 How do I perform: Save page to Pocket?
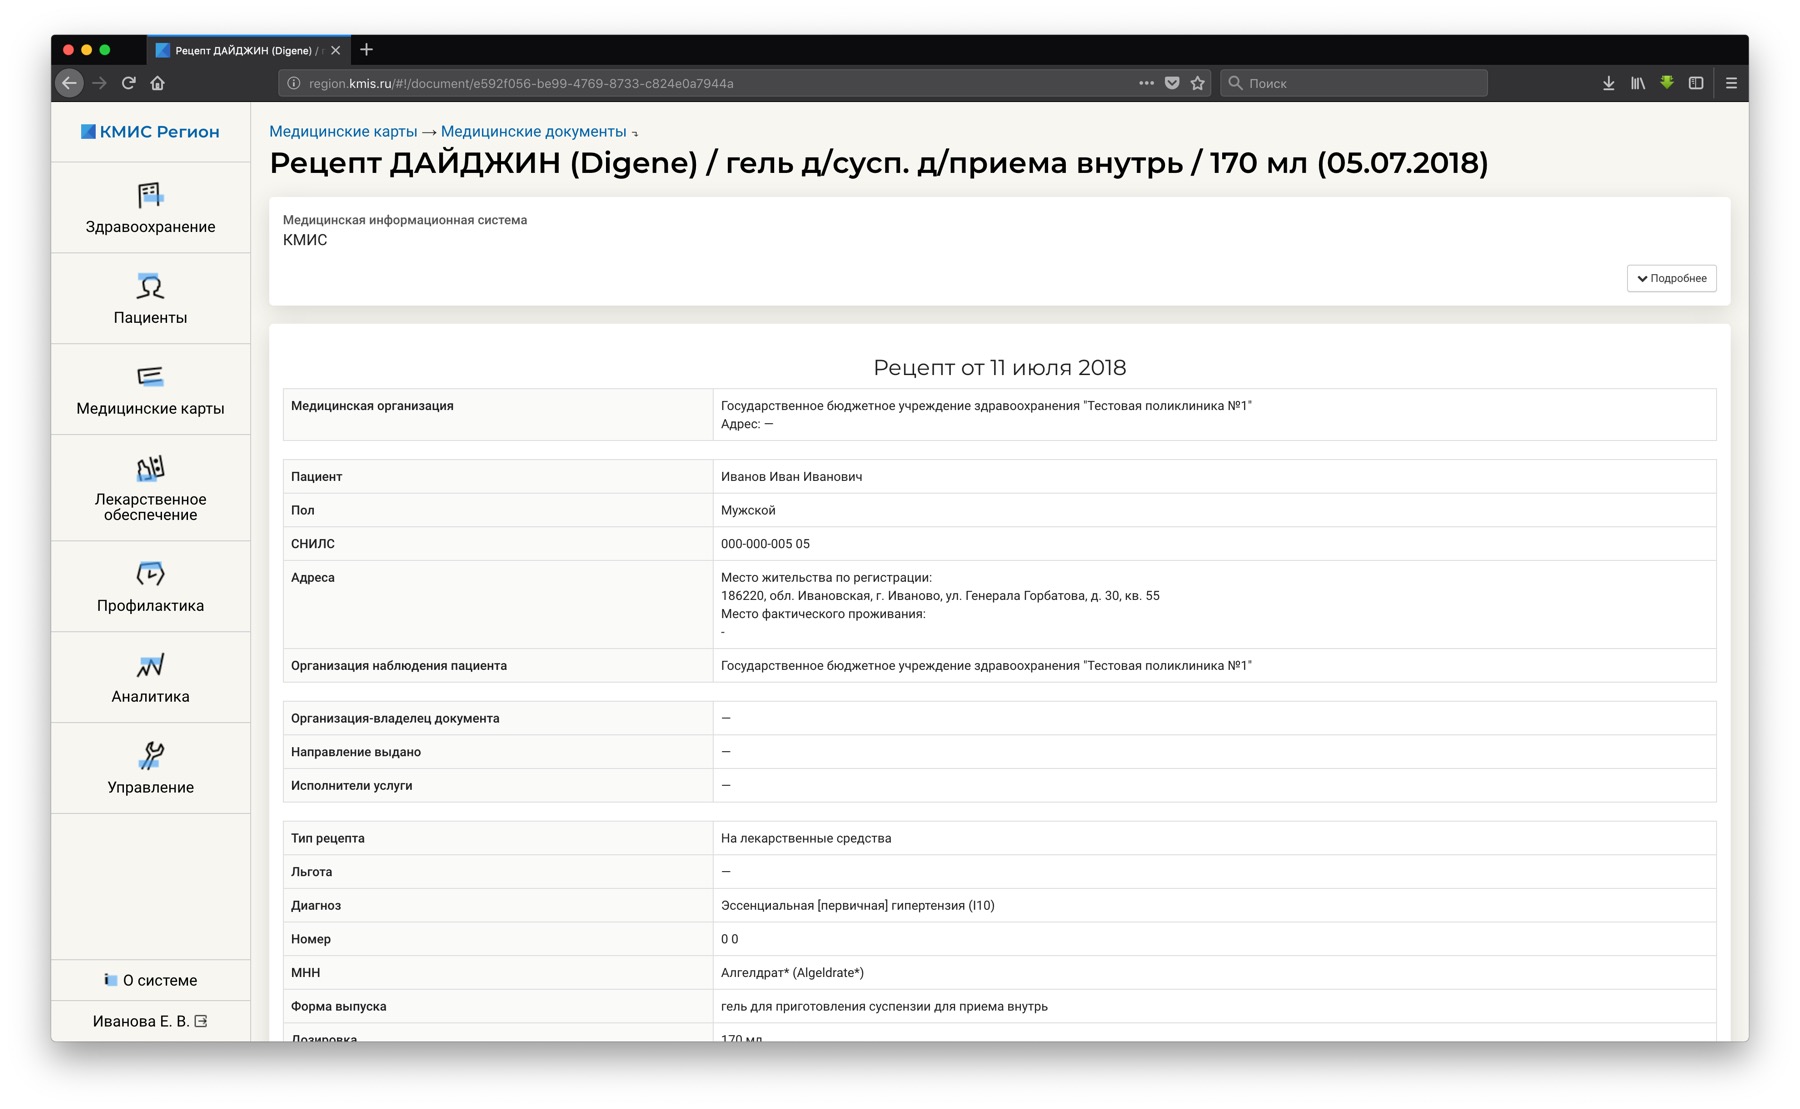coord(1172,83)
